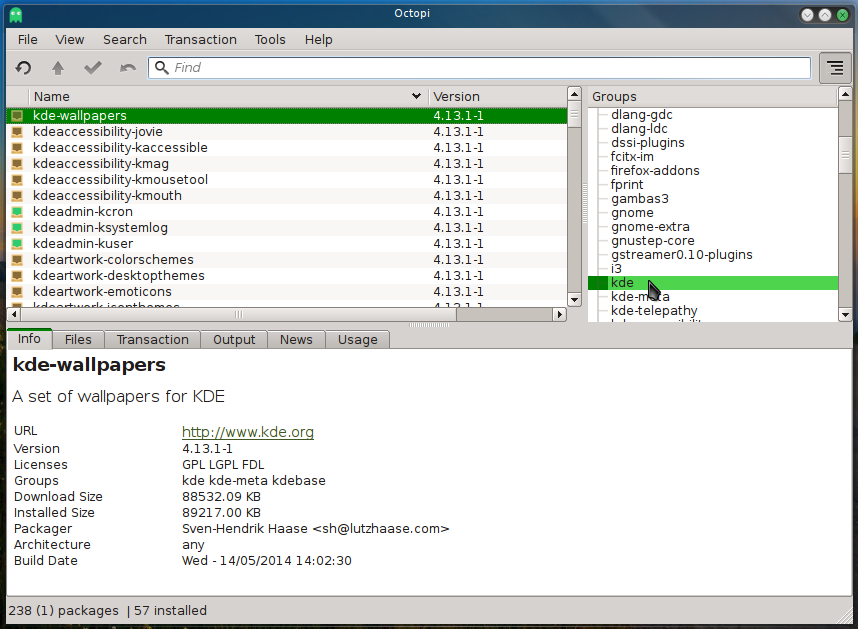Click the package list horizontal scroll left arrow
This screenshot has height=629, width=858.
[x=14, y=314]
